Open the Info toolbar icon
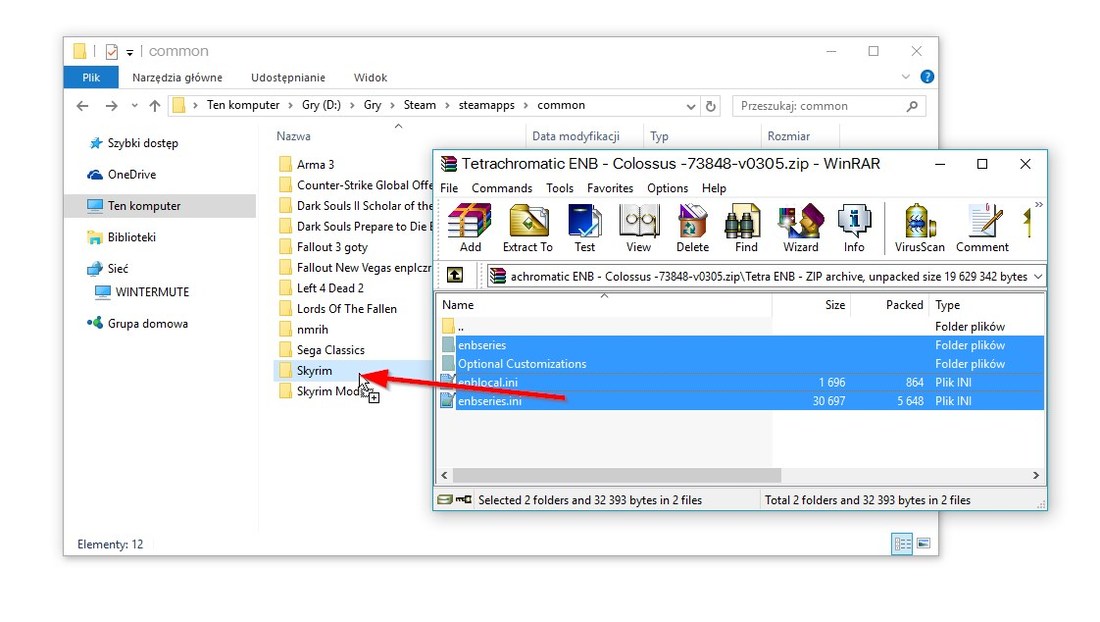Viewport: 1100px width, 622px height. pyautogui.click(x=854, y=228)
